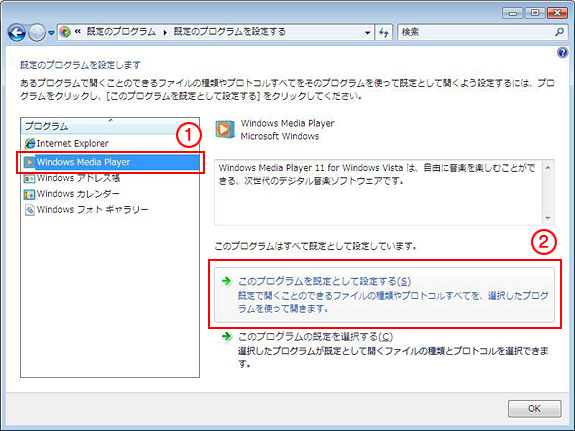Image resolution: width=575 pixels, height=431 pixels.
Task: Close the window with the red X
Action: click(557, 13)
